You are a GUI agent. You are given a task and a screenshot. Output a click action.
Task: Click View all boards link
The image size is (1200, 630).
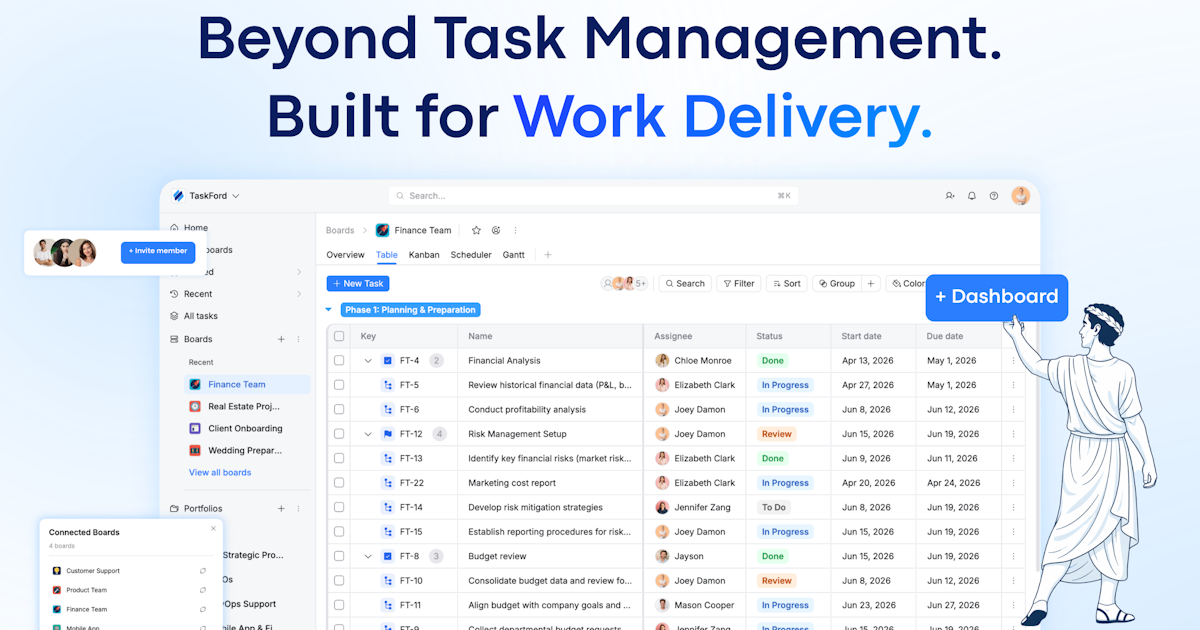(x=220, y=472)
